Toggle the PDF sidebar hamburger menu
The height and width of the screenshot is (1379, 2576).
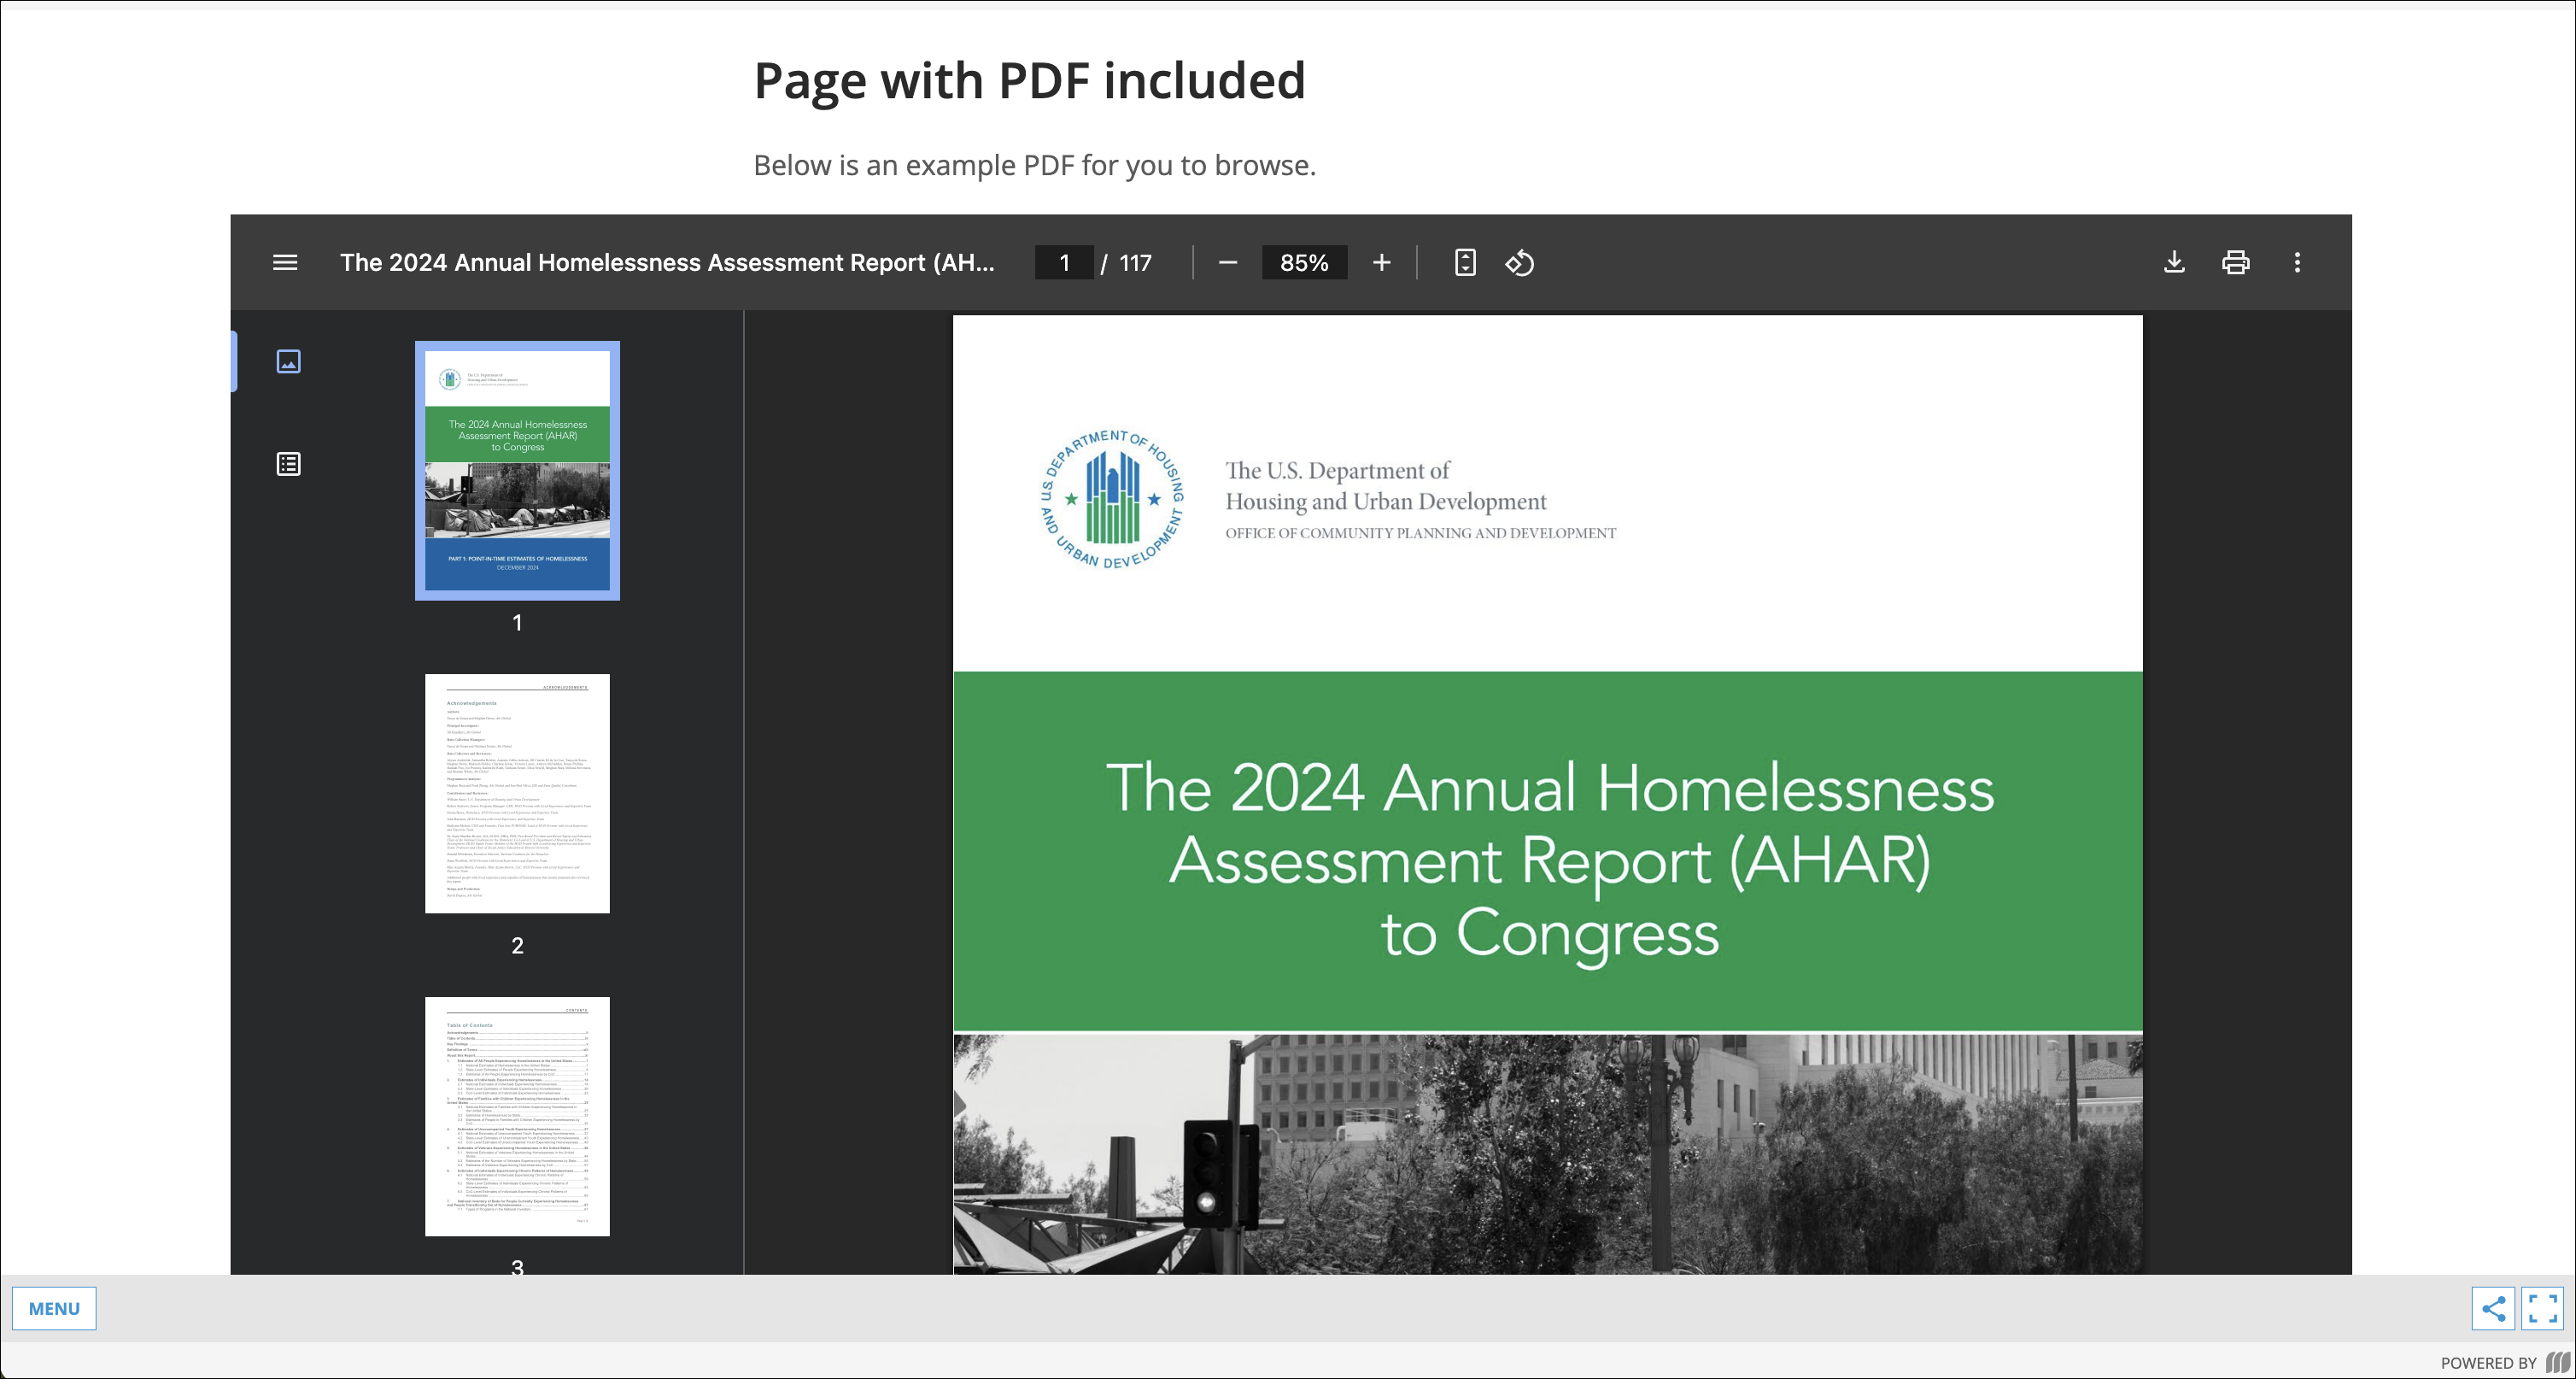pos(285,262)
